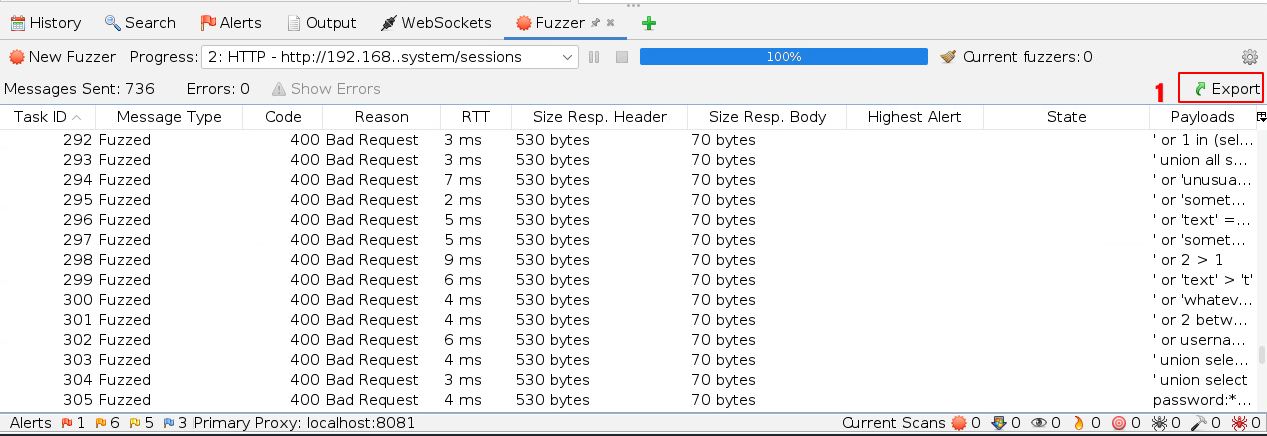Screen dimensions: 1267x436
Task: Click the green plus add-tab icon
Action: (649, 23)
